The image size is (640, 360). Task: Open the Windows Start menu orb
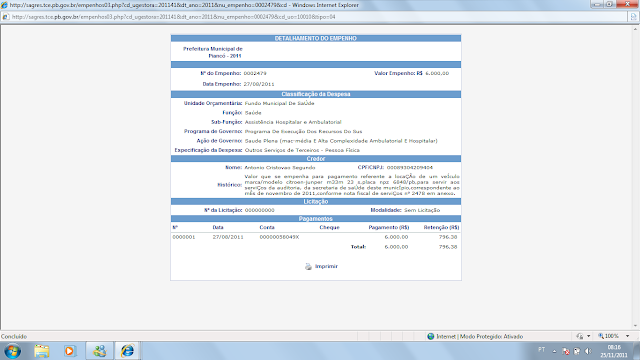coord(13,351)
